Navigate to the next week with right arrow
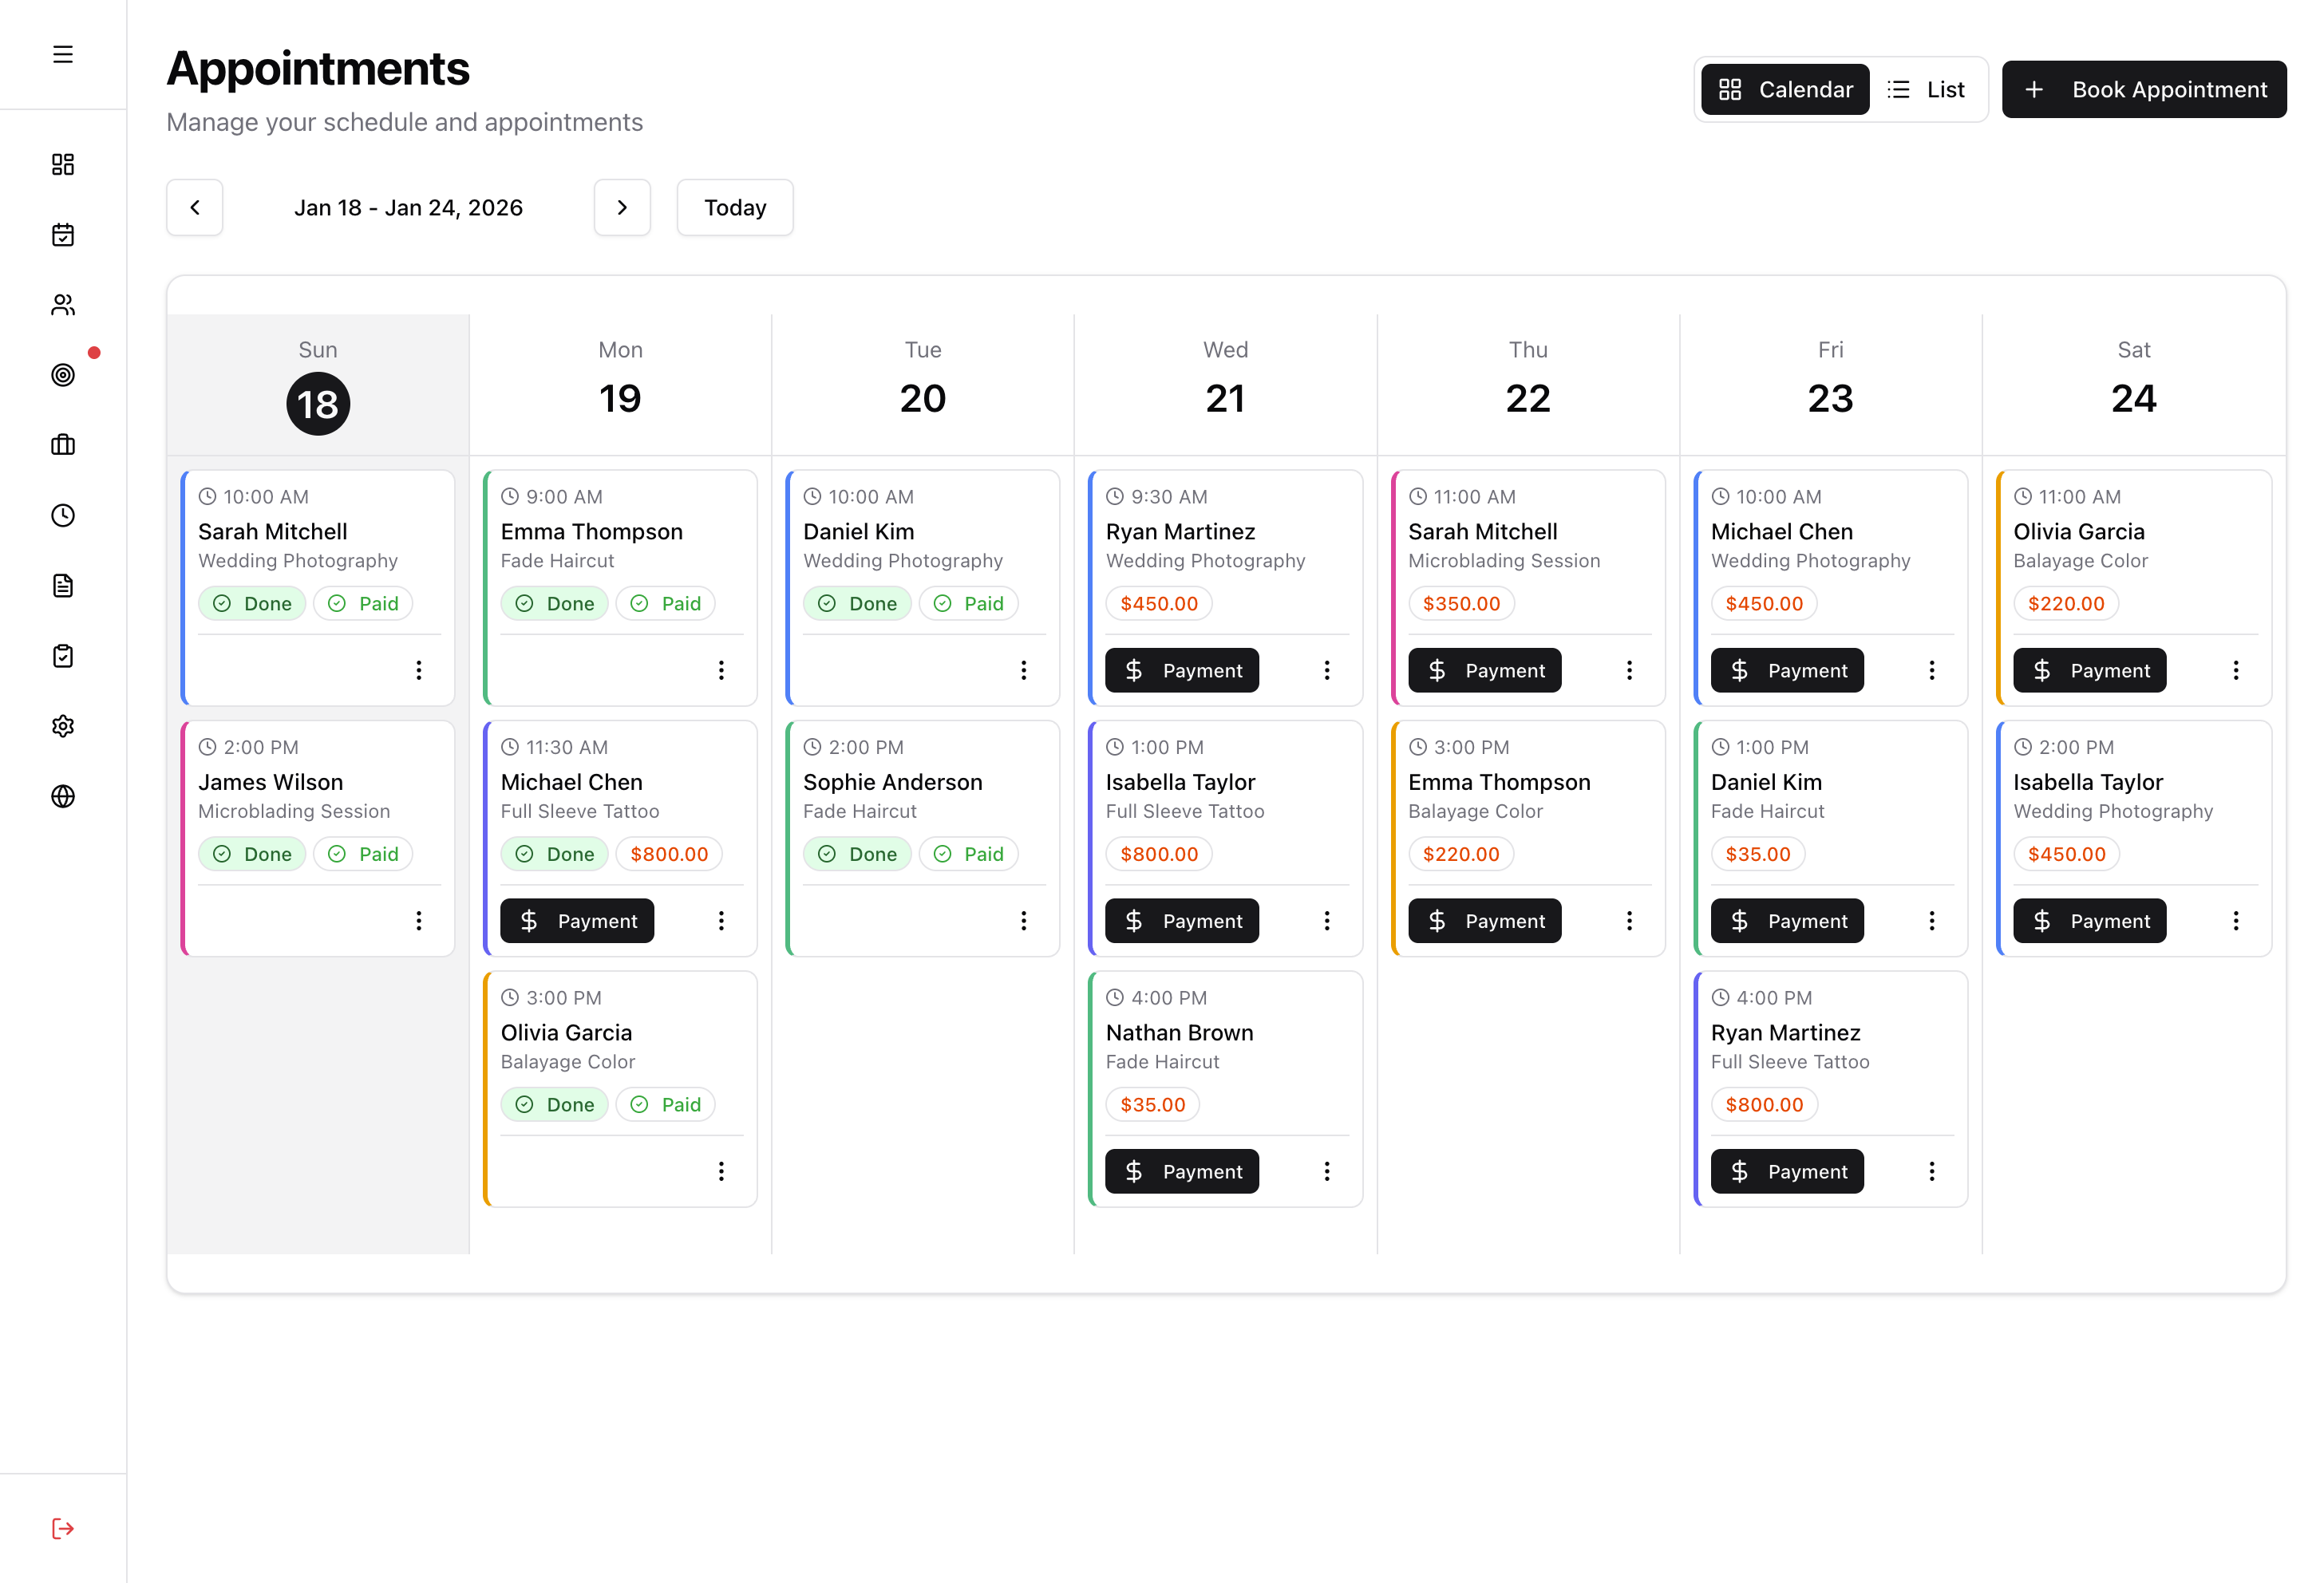Screen dimensions: 2324x1583 pos(622,207)
